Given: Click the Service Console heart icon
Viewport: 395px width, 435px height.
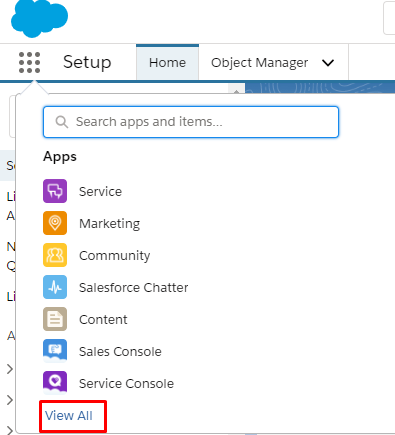Looking at the screenshot, I should (x=55, y=383).
